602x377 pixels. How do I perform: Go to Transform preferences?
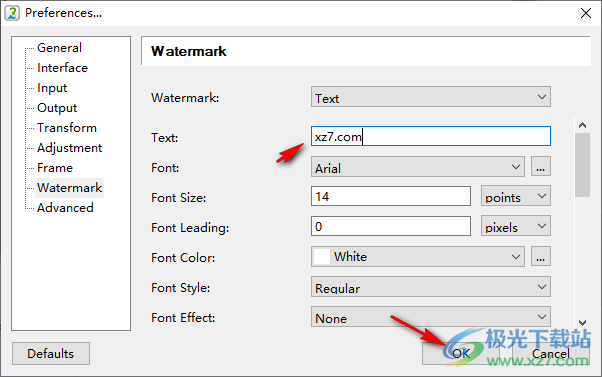point(67,127)
